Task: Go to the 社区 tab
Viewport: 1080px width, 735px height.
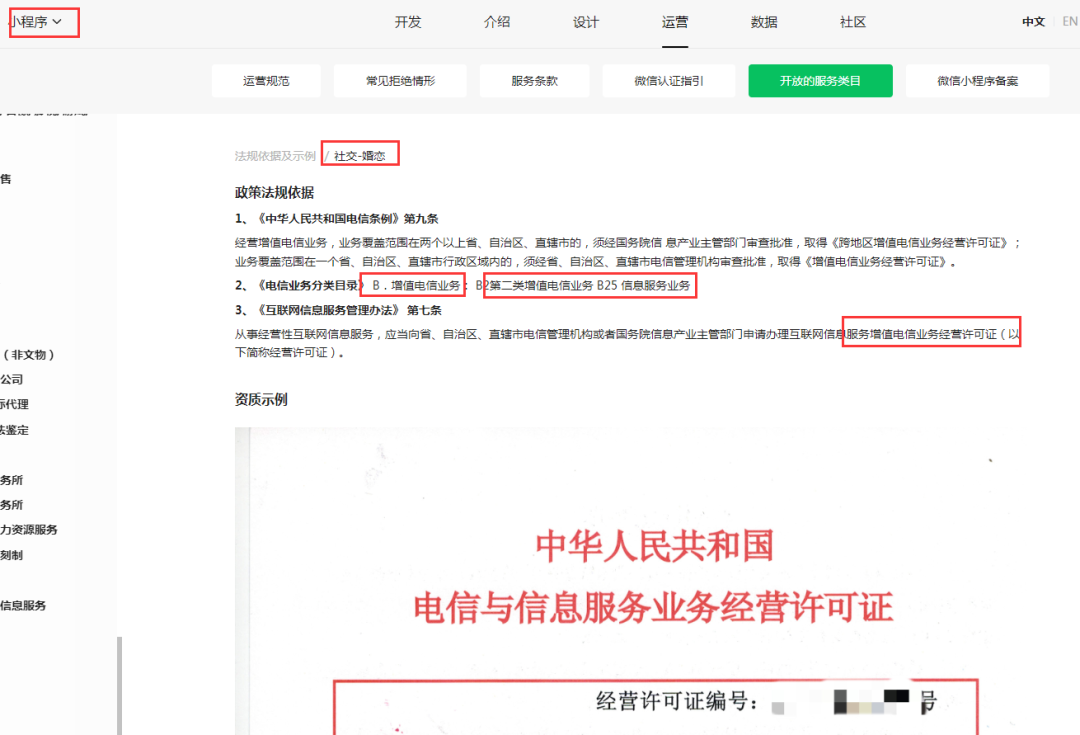Action: [x=853, y=22]
